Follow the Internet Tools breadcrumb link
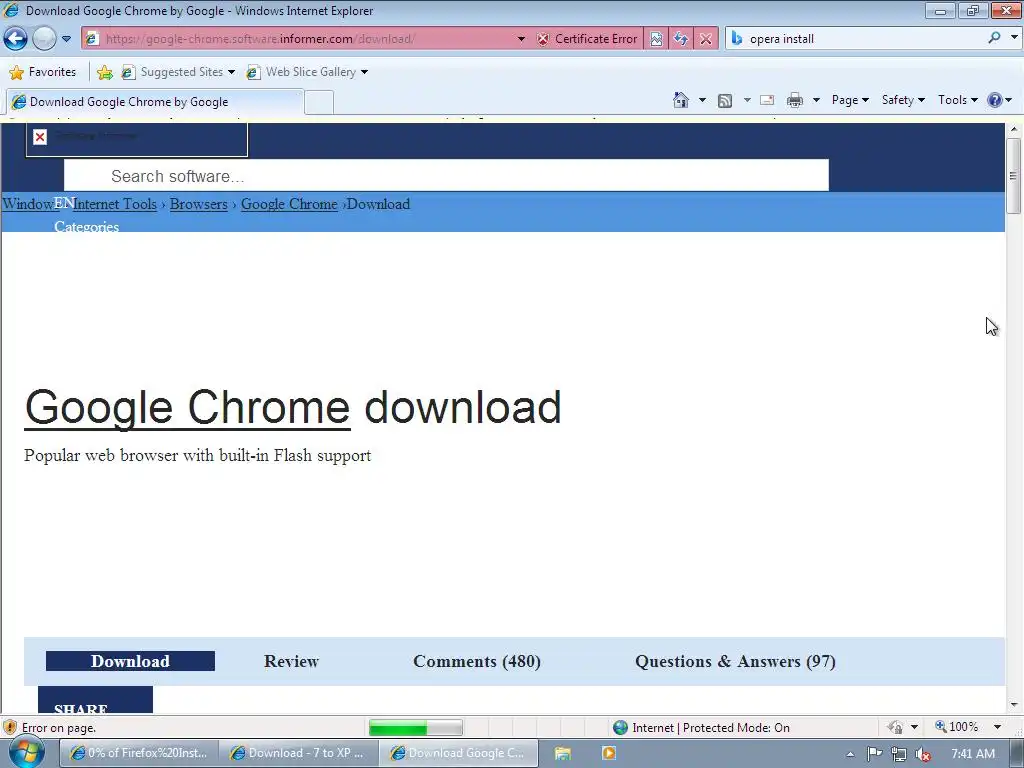The height and width of the screenshot is (768, 1024). tap(115, 204)
